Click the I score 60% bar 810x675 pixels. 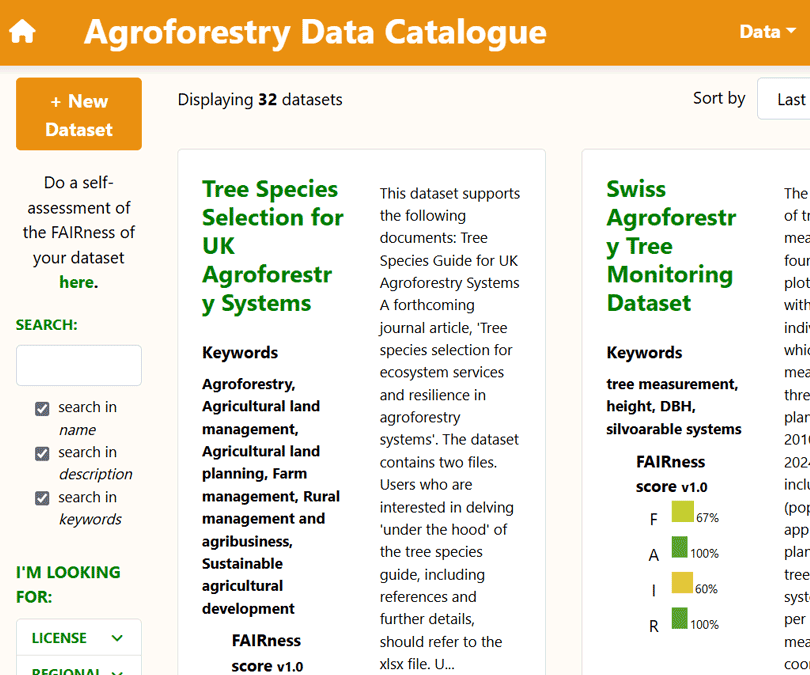[x=682, y=584]
